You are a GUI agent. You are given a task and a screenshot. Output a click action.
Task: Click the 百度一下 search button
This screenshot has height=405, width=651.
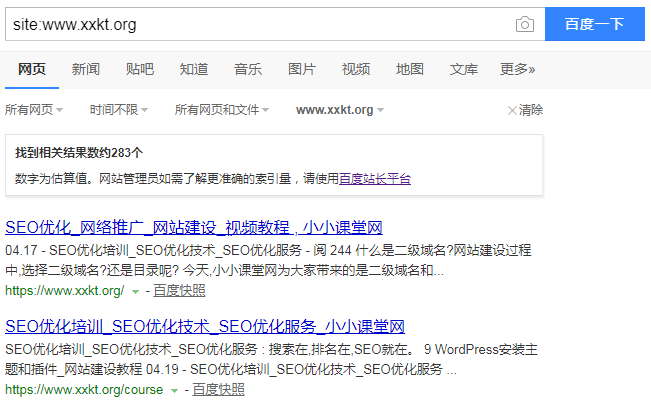pyautogui.click(x=595, y=24)
